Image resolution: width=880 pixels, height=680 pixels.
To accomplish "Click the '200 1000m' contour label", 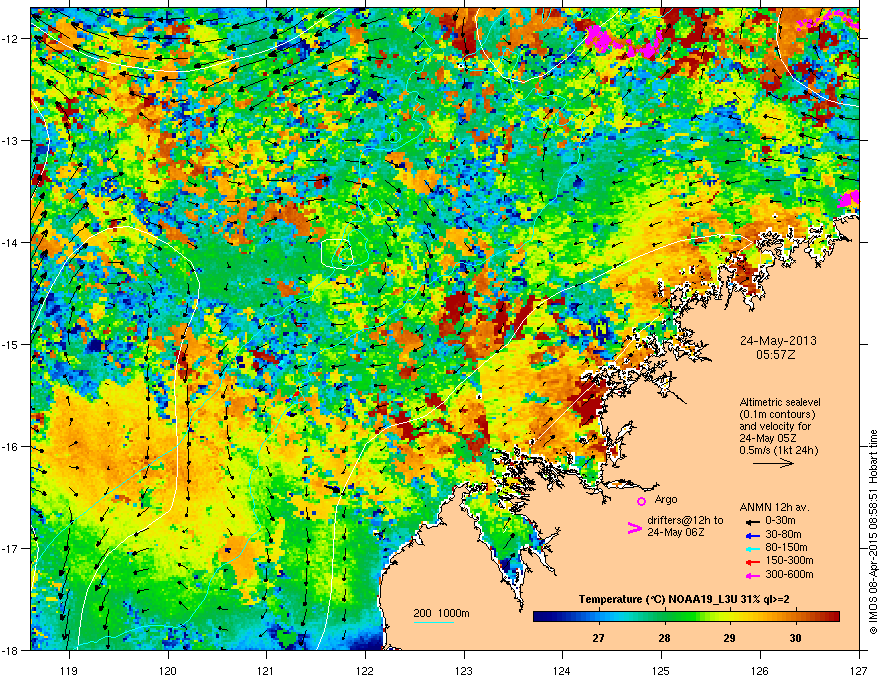I will click(441, 613).
